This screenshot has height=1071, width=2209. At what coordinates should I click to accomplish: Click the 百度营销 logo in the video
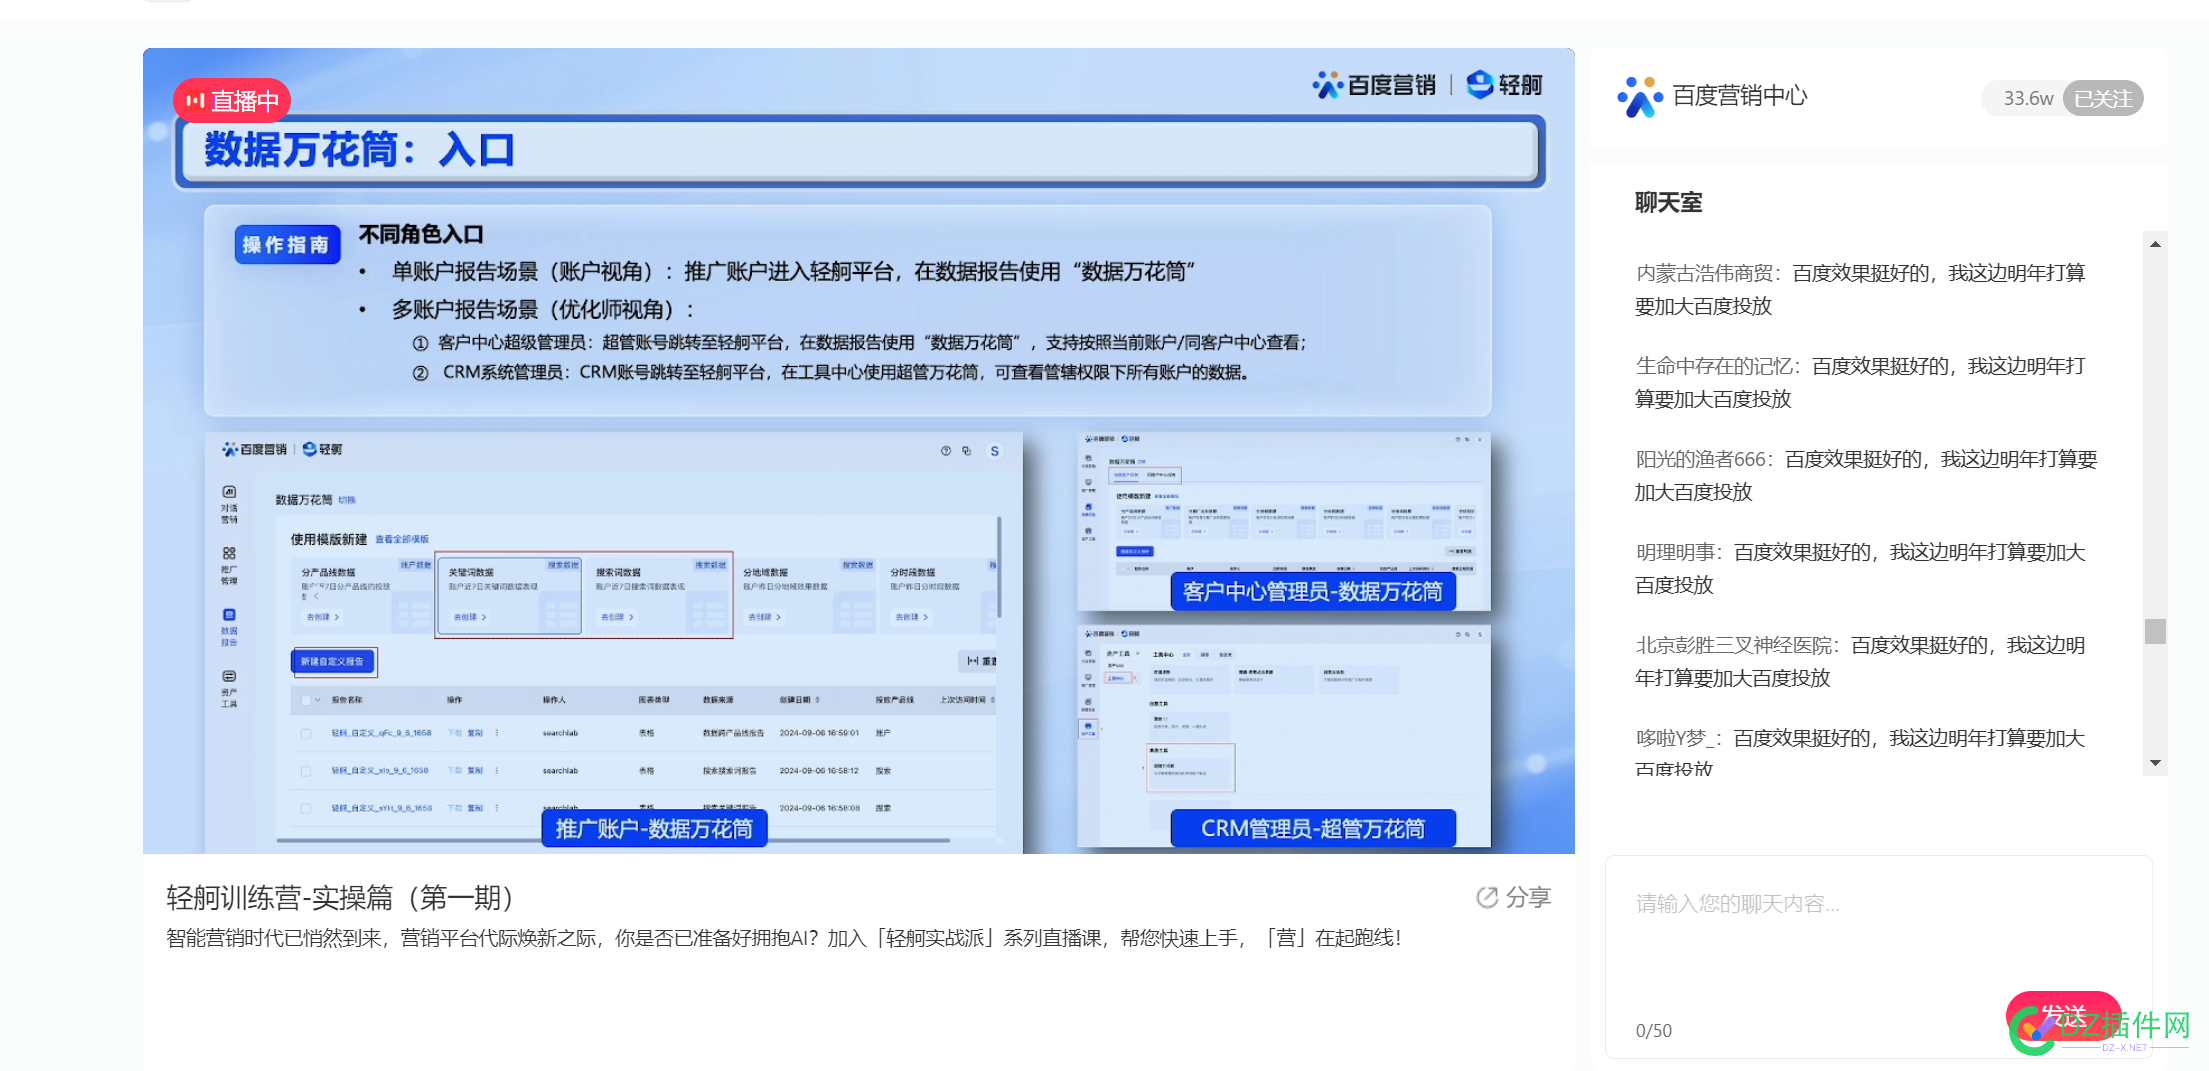[x=1374, y=85]
